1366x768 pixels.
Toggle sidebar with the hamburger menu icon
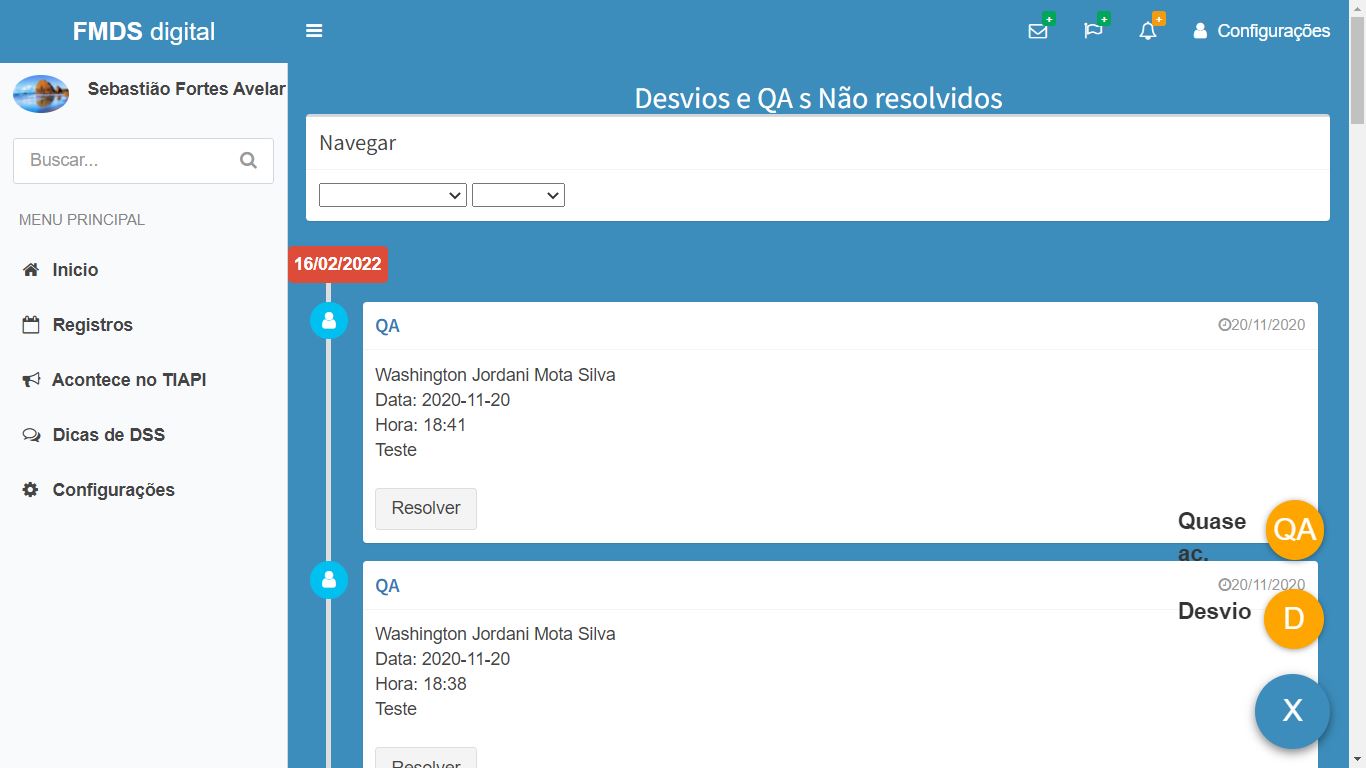pyautogui.click(x=314, y=31)
